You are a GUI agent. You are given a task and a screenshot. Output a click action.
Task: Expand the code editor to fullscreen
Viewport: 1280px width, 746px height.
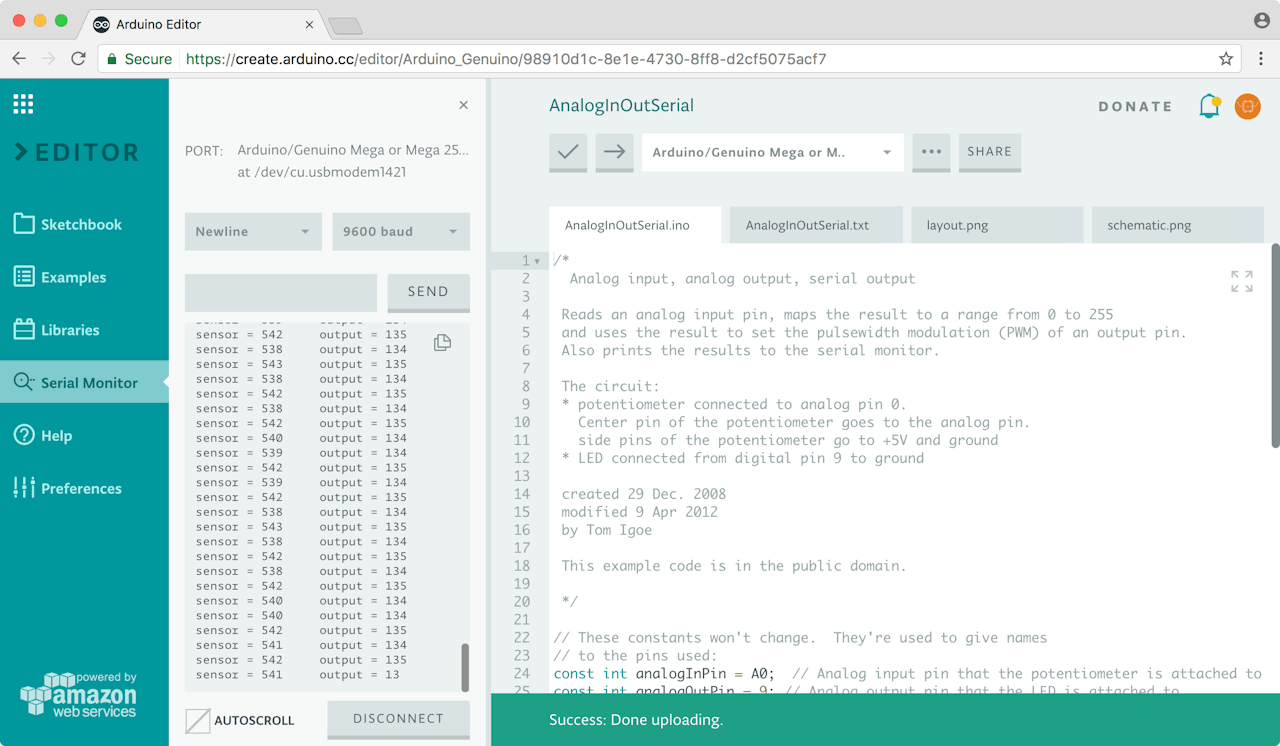[1241, 281]
